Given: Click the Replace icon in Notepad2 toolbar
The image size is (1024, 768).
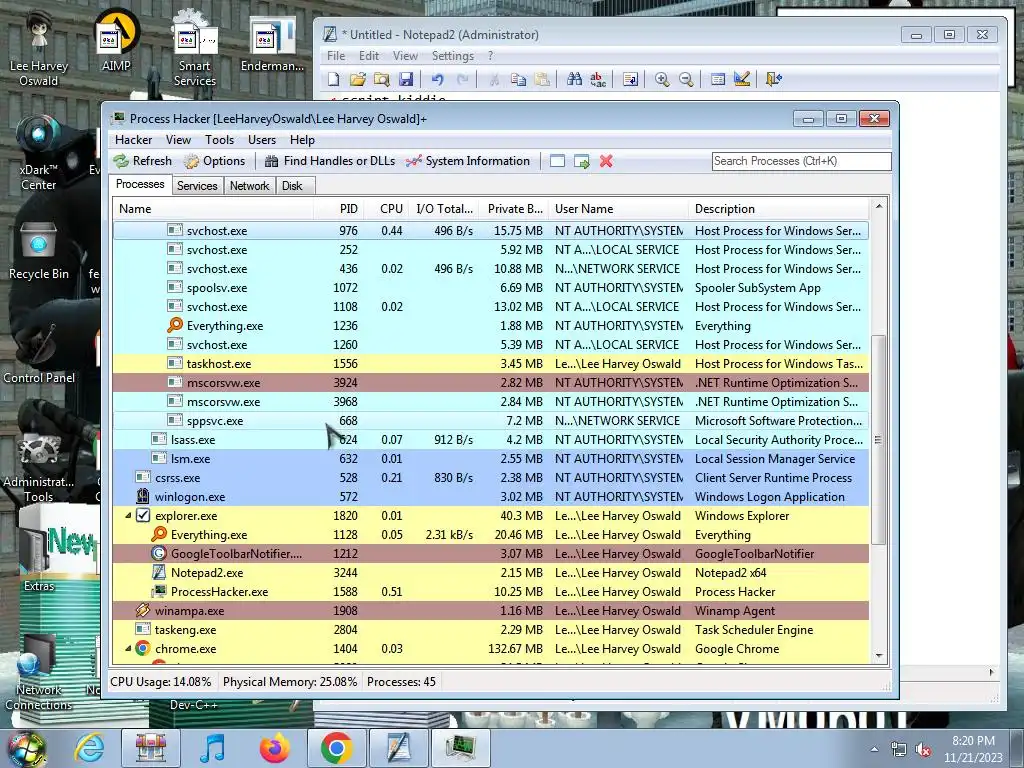Looking at the screenshot, I should click(598, 80).
